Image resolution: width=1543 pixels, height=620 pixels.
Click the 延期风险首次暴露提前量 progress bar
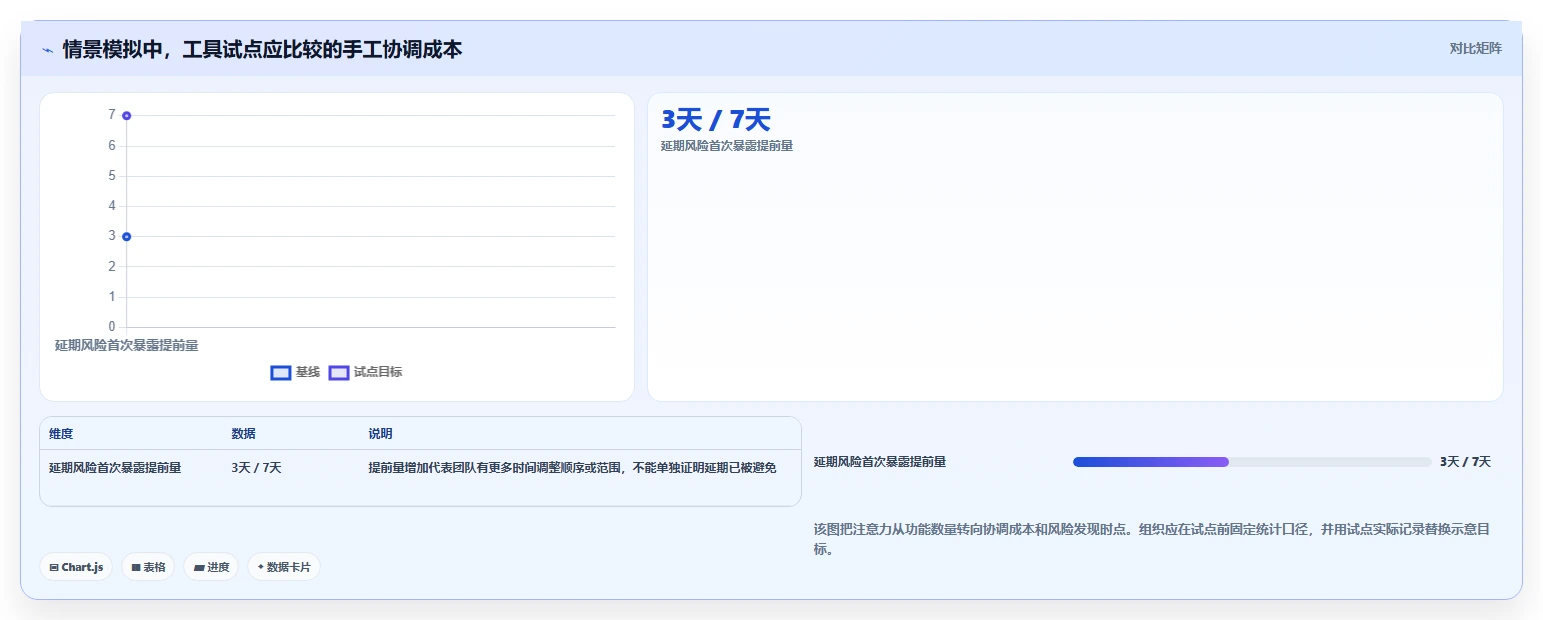(x=1252, y=462)
